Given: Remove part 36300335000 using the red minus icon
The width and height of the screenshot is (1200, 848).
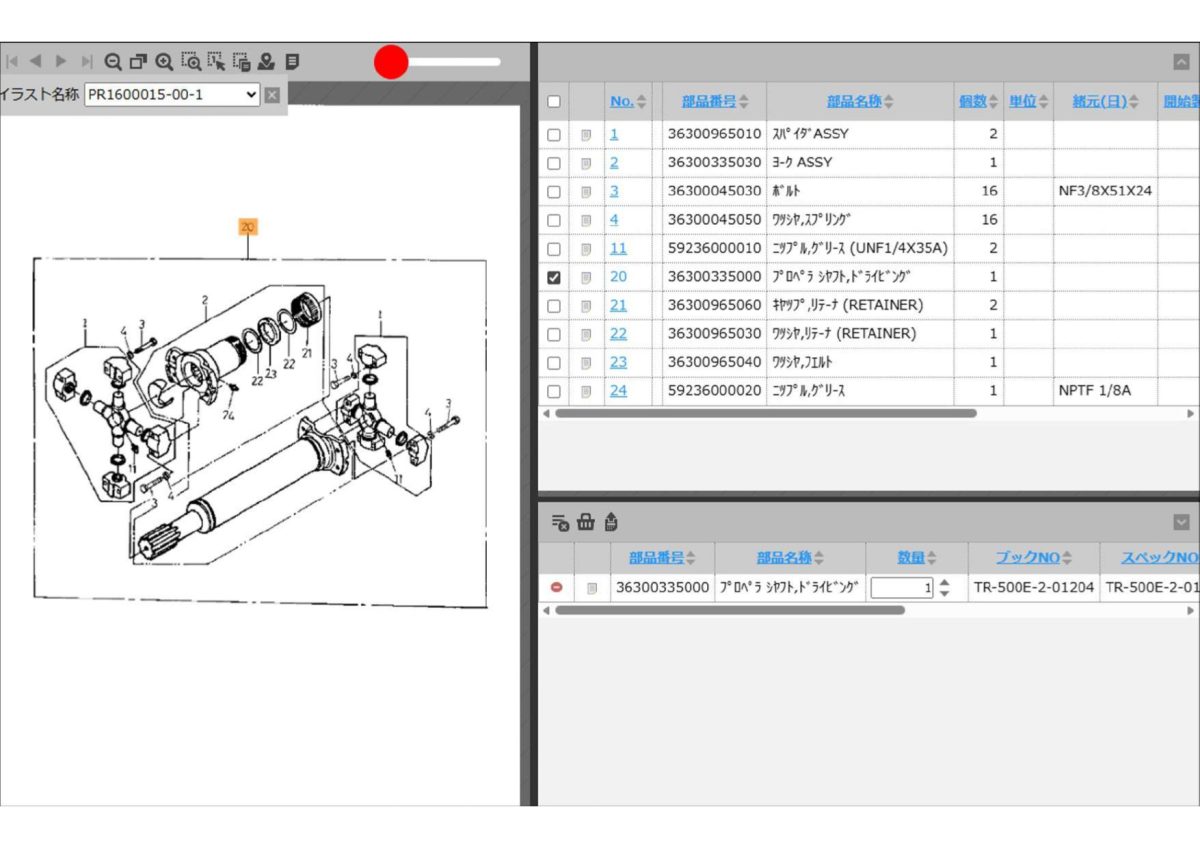Looking at the screenshot, I should pos(556,588).
